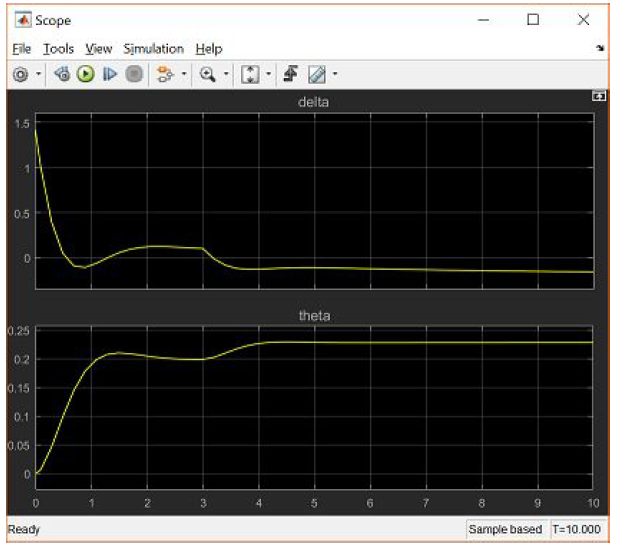Expand the Zoom tool dropdown arrow
Viewport: 617px width, 547px height.
tap(227, 74)
